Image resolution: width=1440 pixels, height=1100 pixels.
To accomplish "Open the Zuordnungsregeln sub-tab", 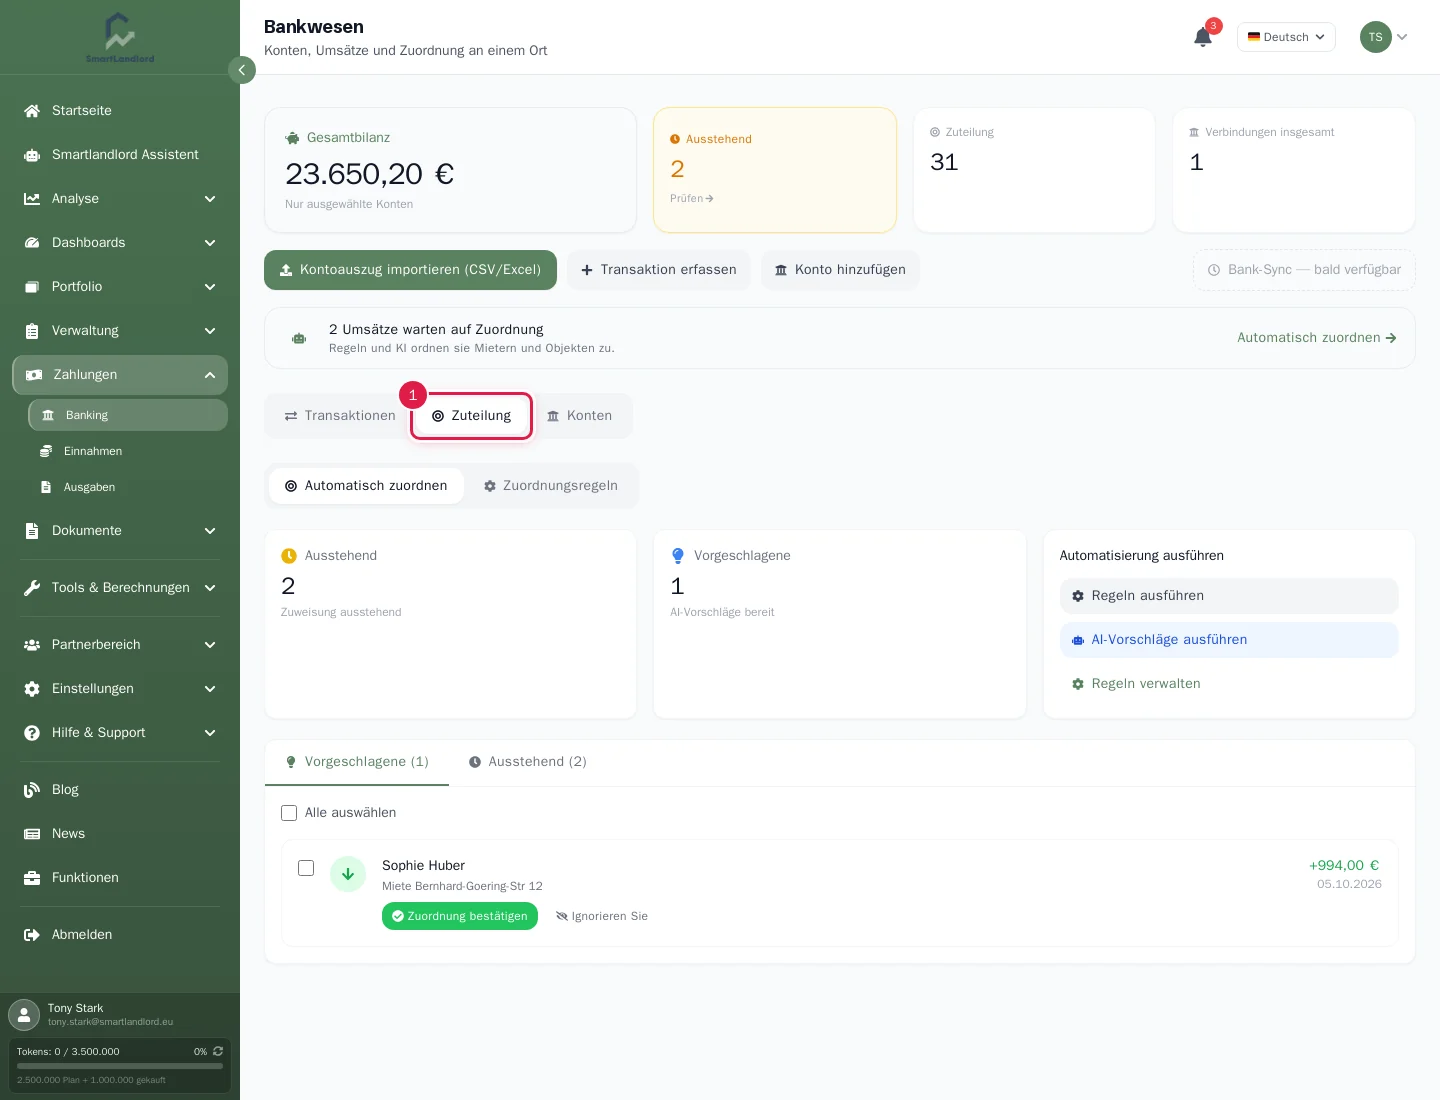I will (x=551, y=486).
